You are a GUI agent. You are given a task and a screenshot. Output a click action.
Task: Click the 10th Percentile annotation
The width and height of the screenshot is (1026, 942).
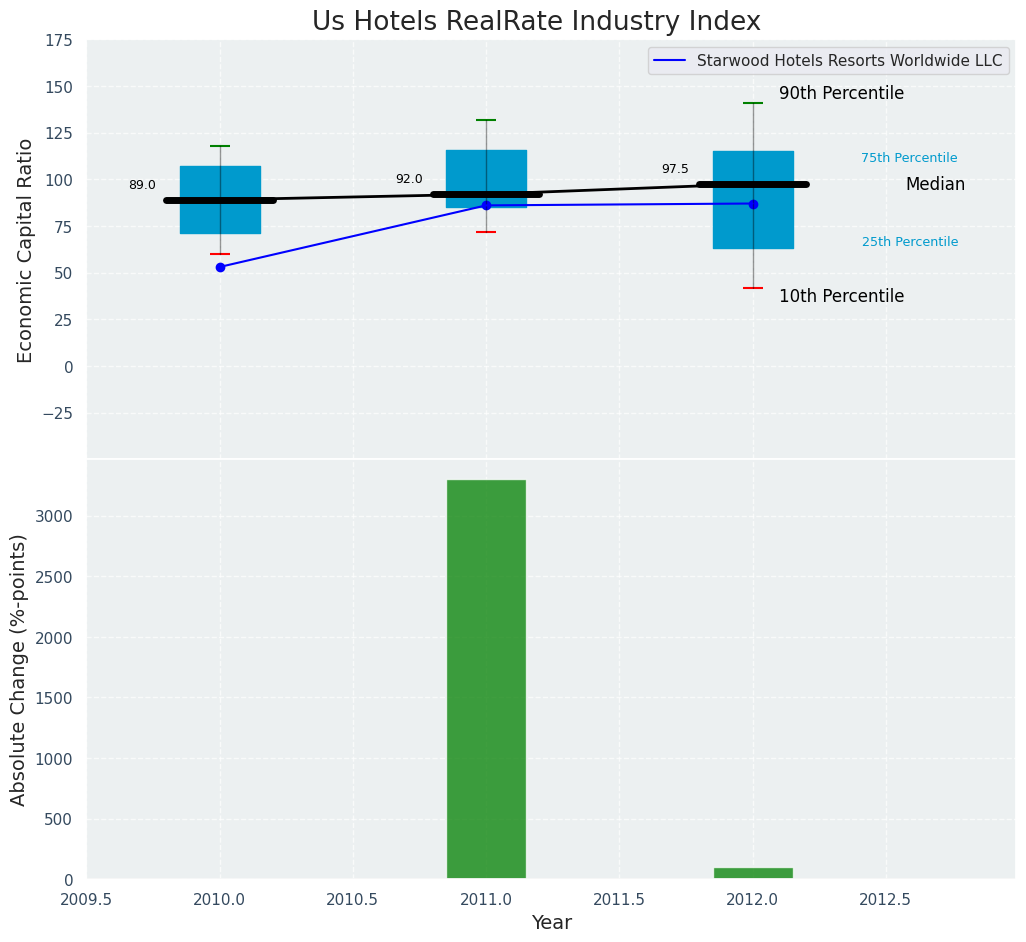pos(841,296)
